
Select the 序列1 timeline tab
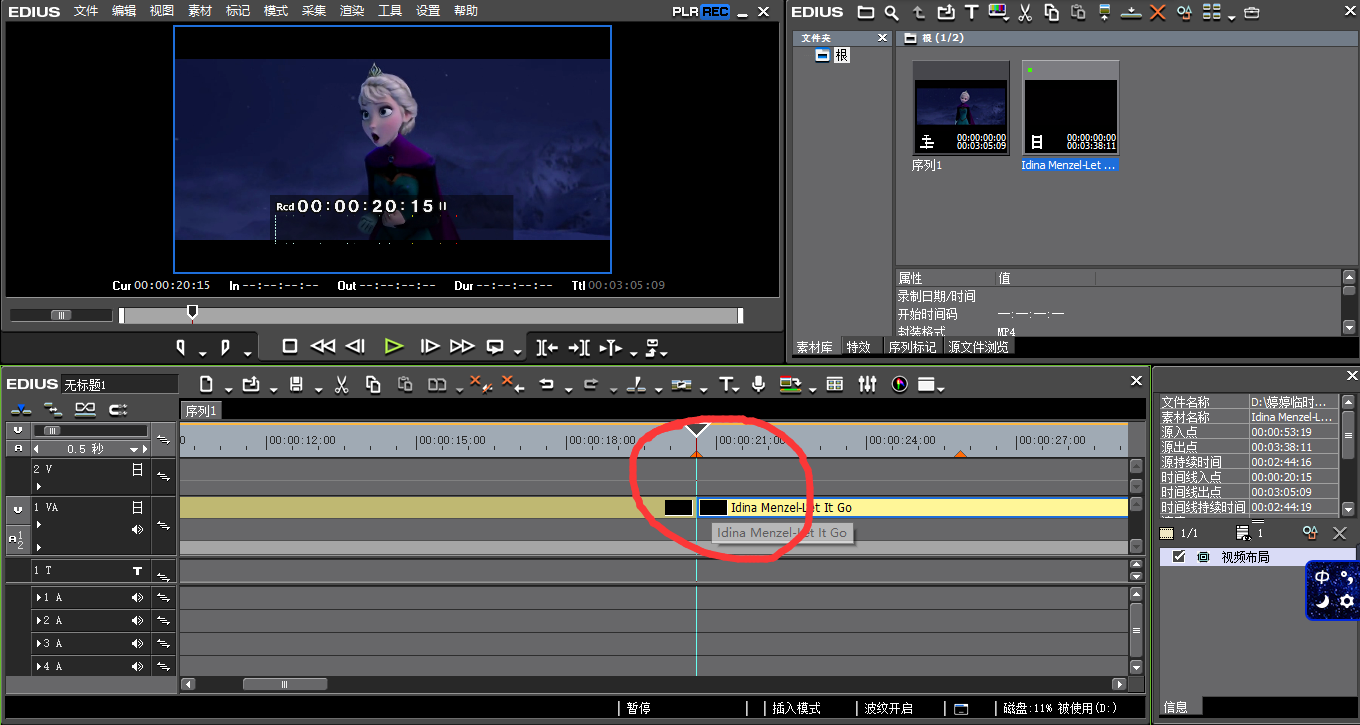pyautogui.click(x=201, y=411)
